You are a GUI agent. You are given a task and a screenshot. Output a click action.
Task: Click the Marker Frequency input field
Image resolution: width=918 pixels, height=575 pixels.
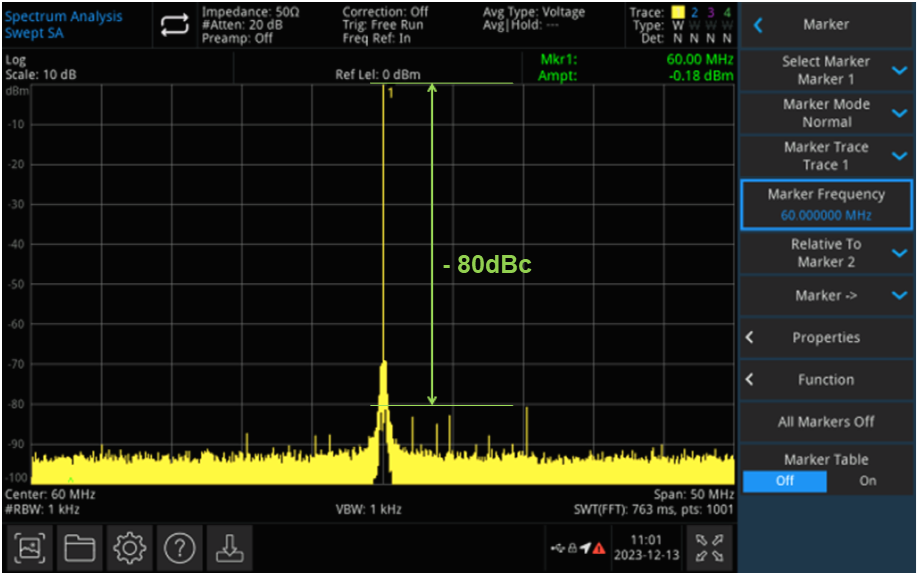coord(826,205)
